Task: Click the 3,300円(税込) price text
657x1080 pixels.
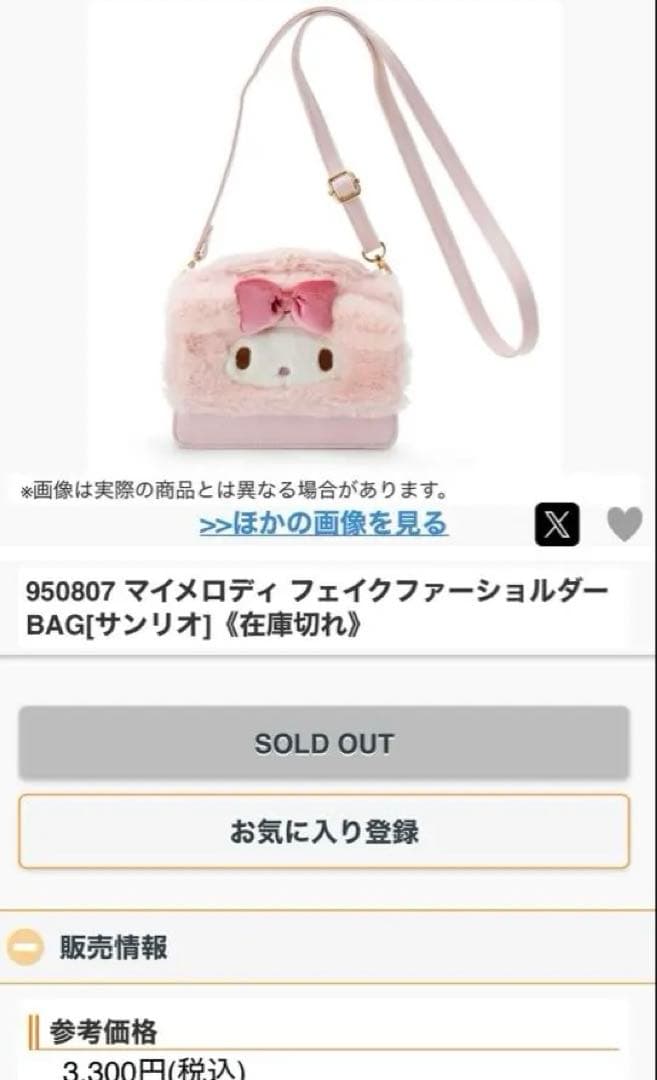Action: 154,1070
